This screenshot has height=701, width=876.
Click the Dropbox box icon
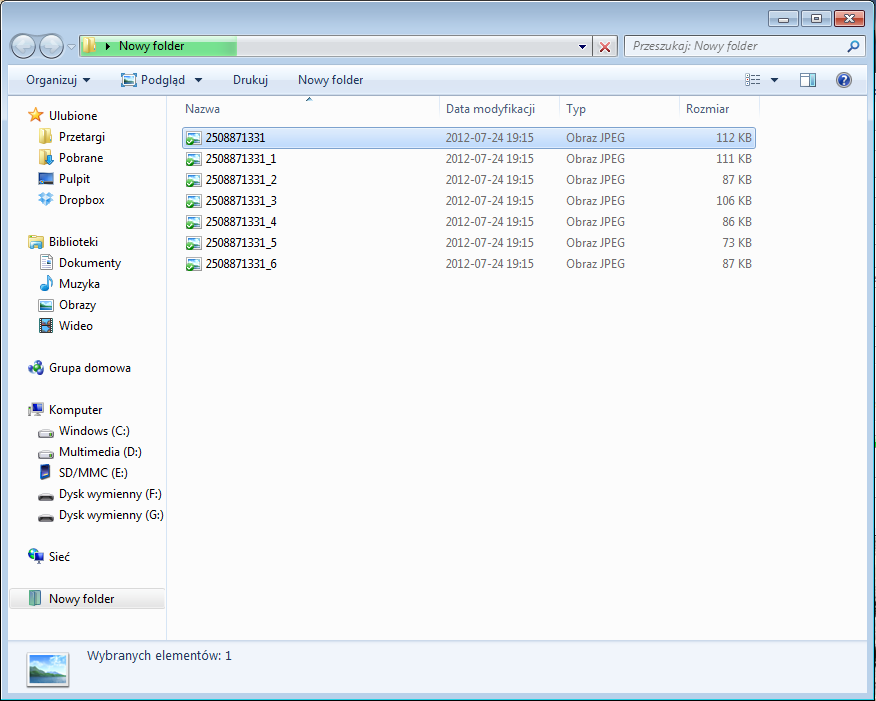click(45, 199)
